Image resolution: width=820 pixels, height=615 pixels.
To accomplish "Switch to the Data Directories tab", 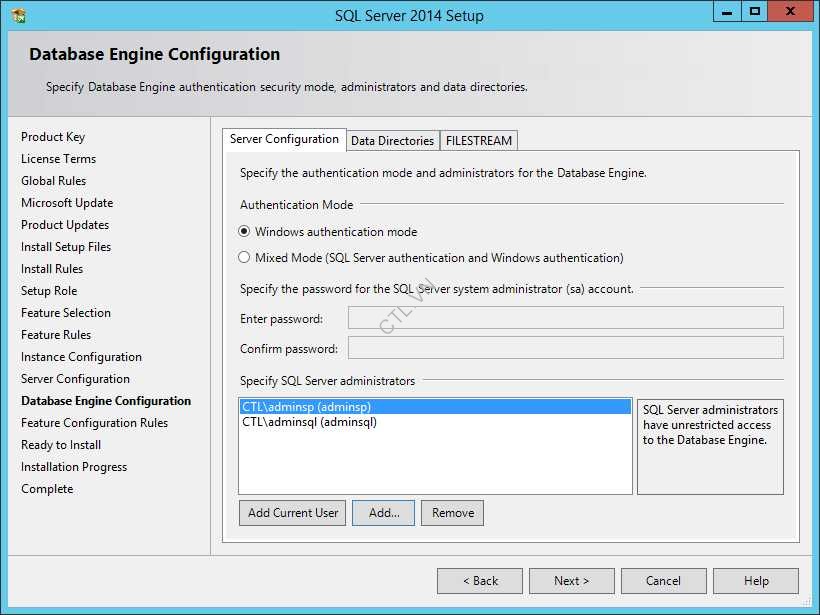I will point(392,140).
